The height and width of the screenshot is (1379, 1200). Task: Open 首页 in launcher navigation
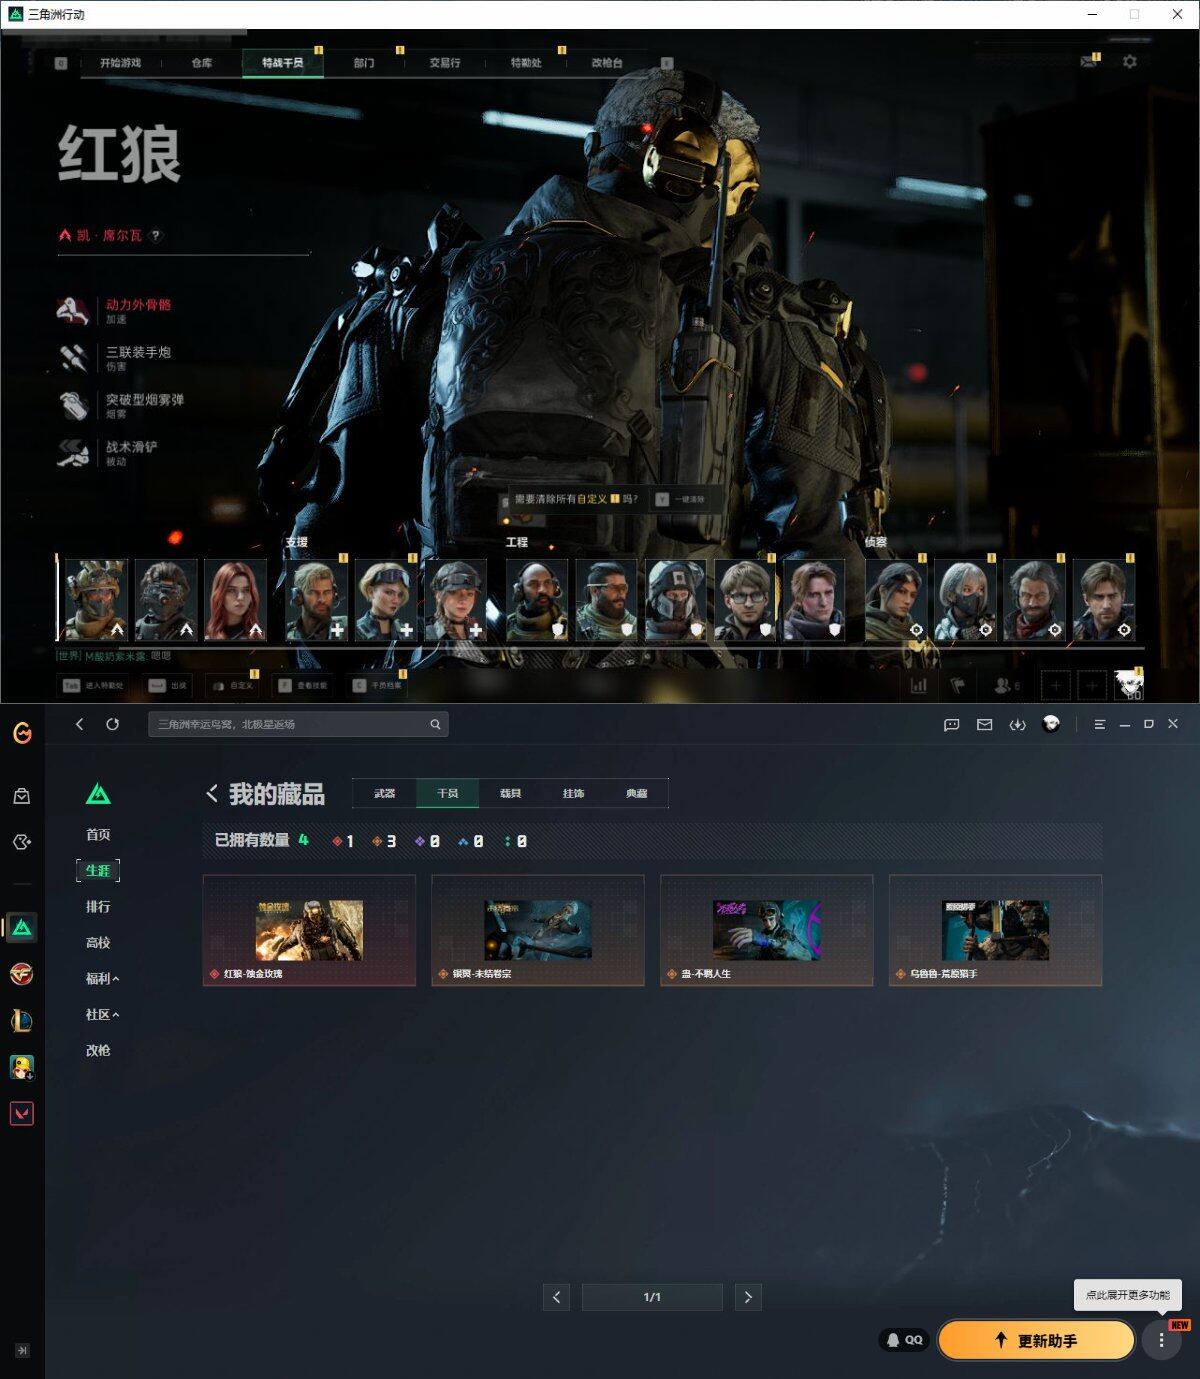(x=98, y=835)
